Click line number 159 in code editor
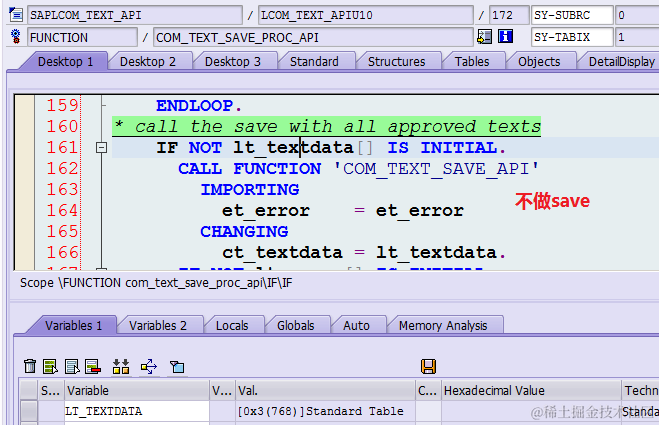This screenshot has height=425, width=659. (x=62, y=105)
